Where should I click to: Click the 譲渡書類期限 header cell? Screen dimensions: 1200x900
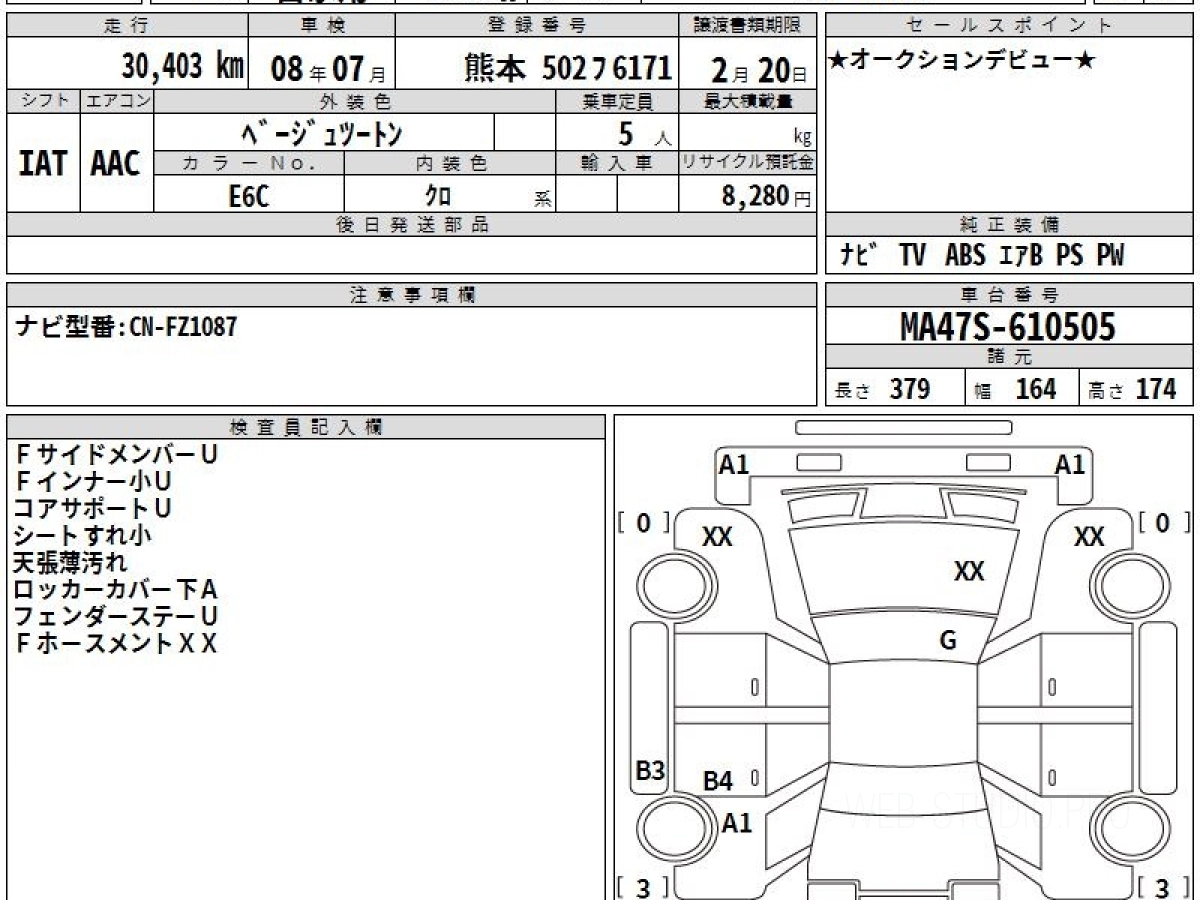pos(747,26)
